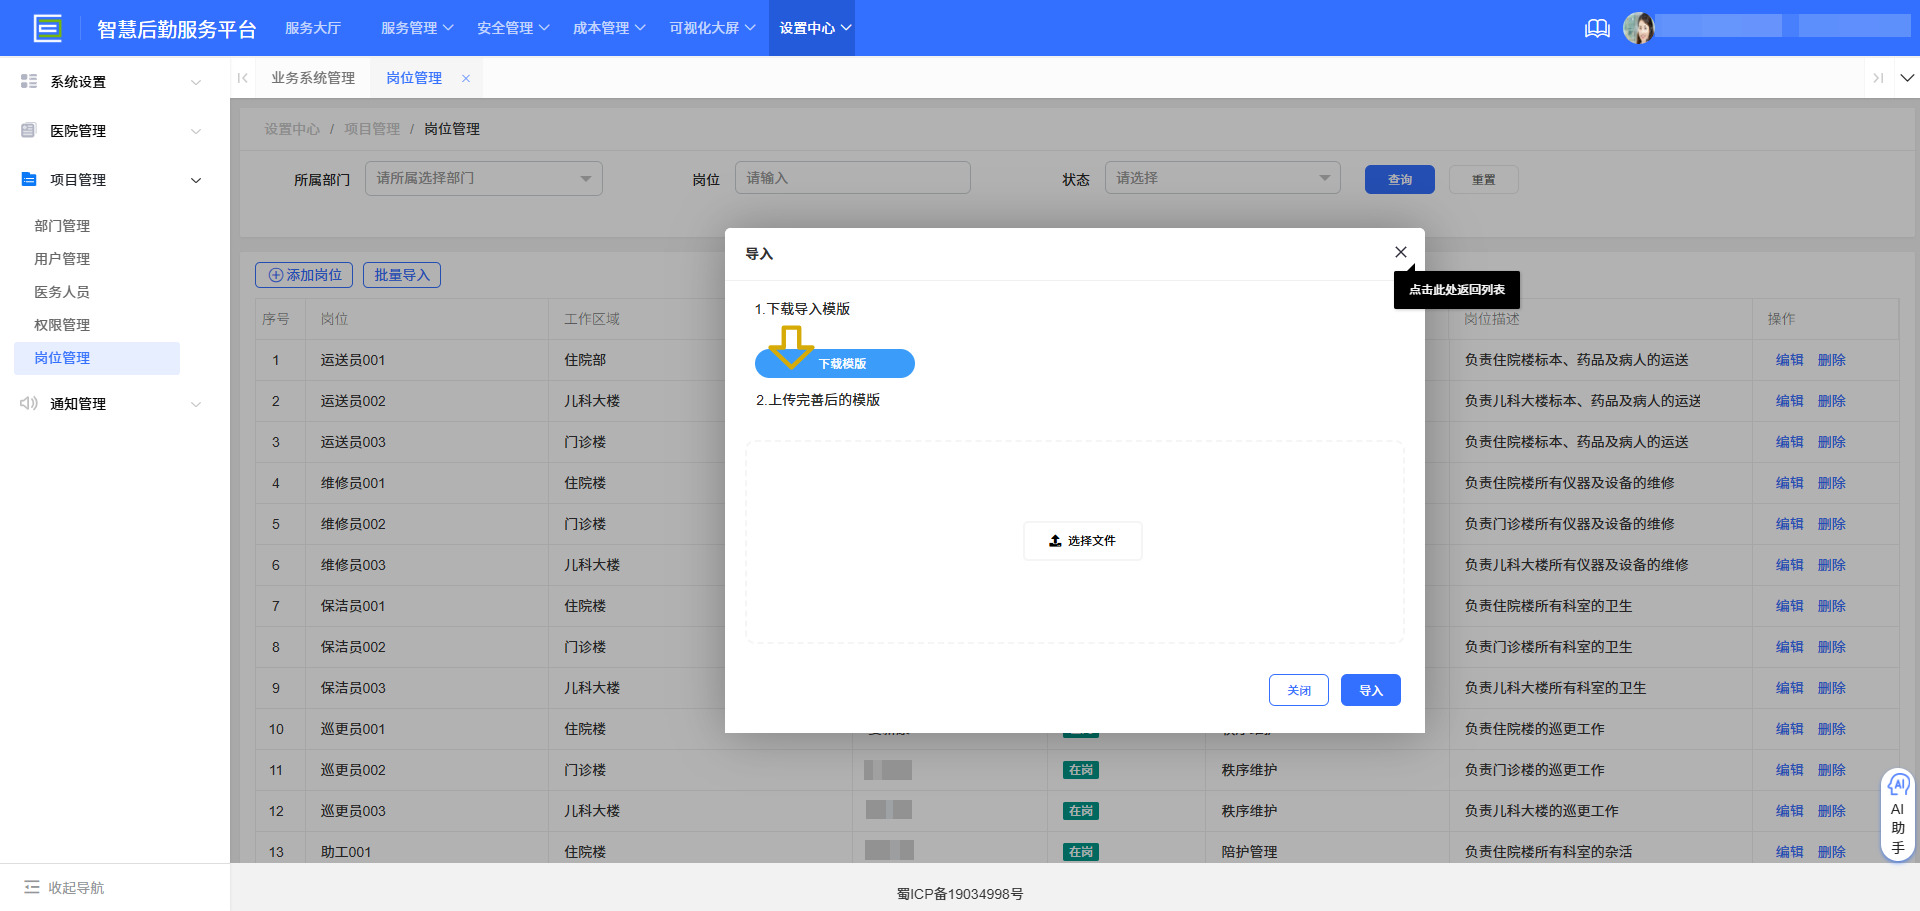This screenshot has height=911, width=1920.
Task: Click the grid icon beside 系统设置
Action: point(29,81)
